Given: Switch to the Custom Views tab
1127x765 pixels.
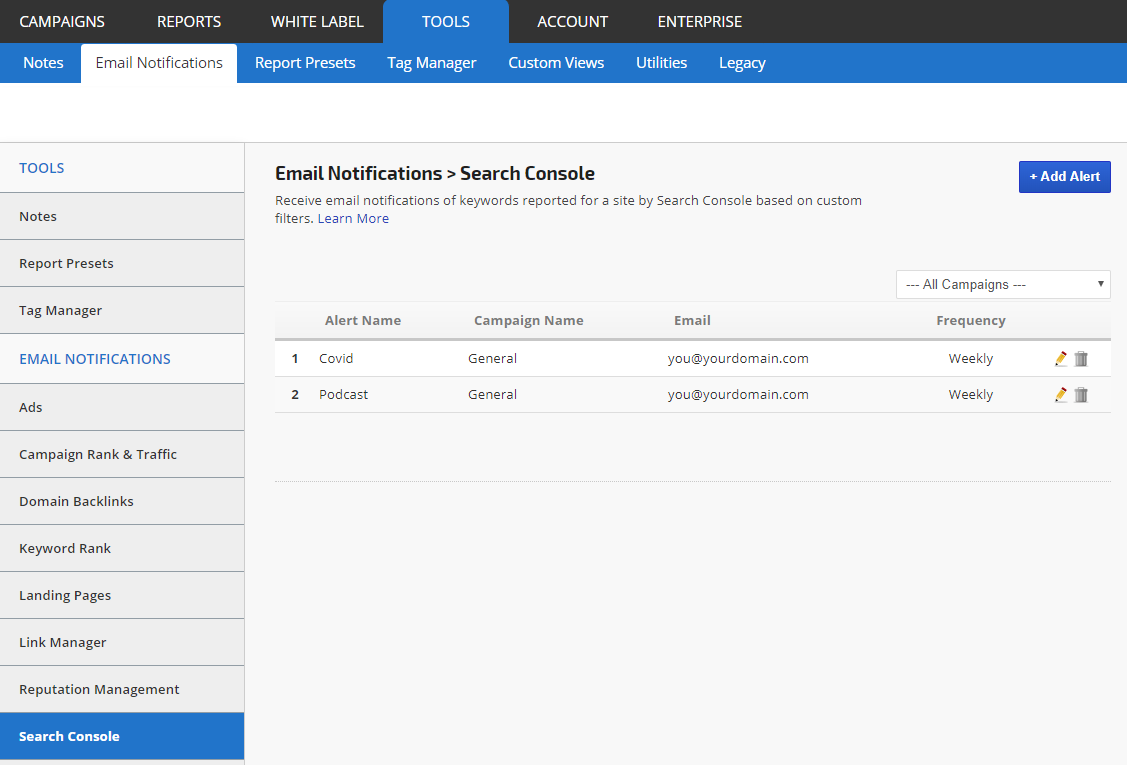Looking at the screenshot, I should tap(556, 63).
